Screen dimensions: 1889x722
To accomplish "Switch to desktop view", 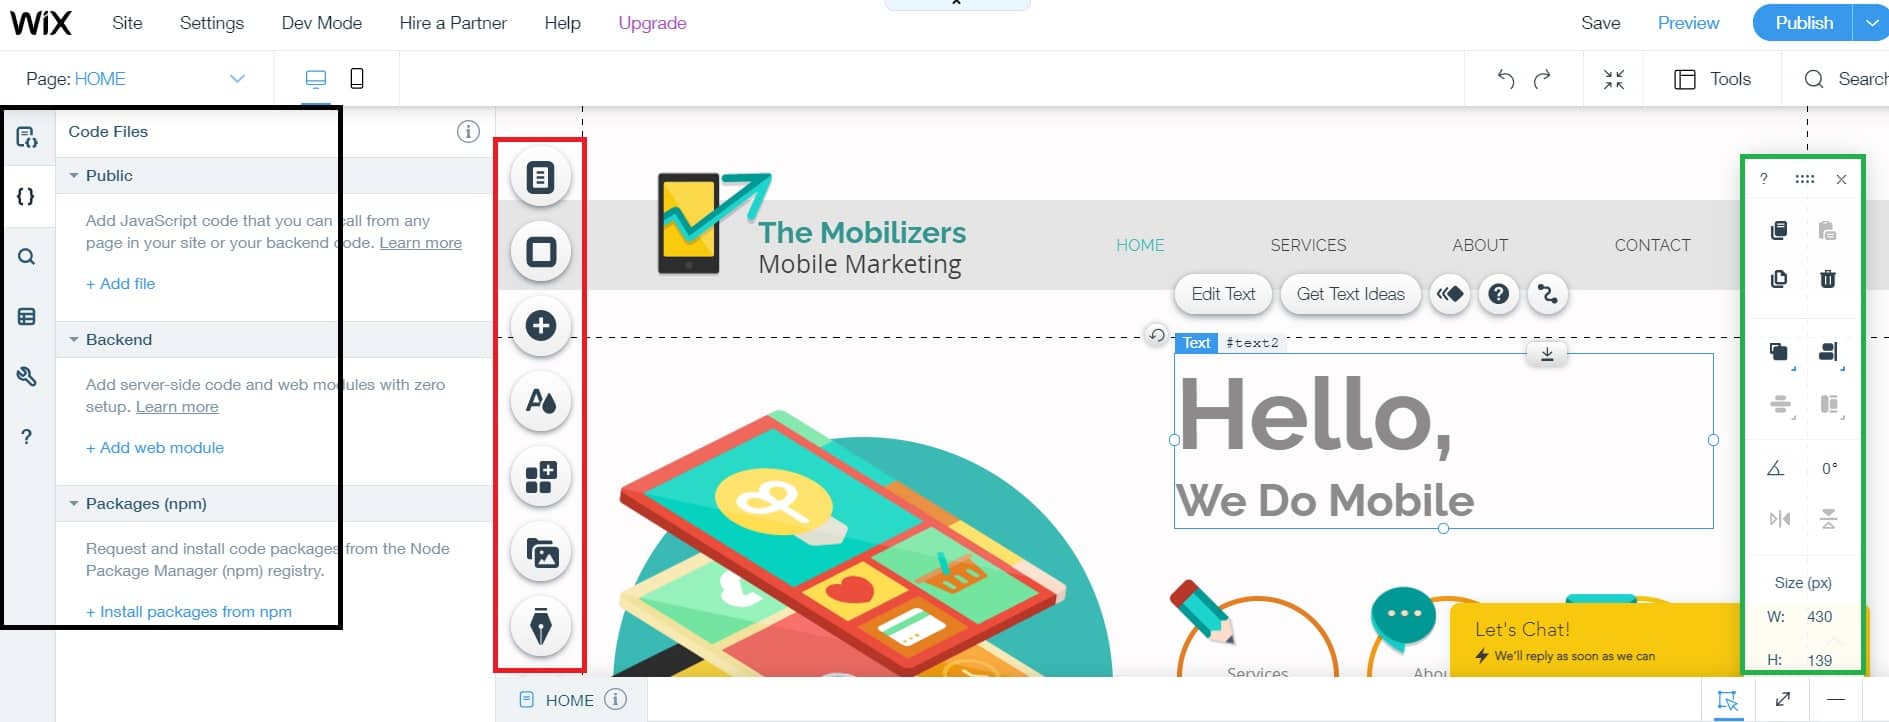I will pyautogui.click(x=315, y=78).
